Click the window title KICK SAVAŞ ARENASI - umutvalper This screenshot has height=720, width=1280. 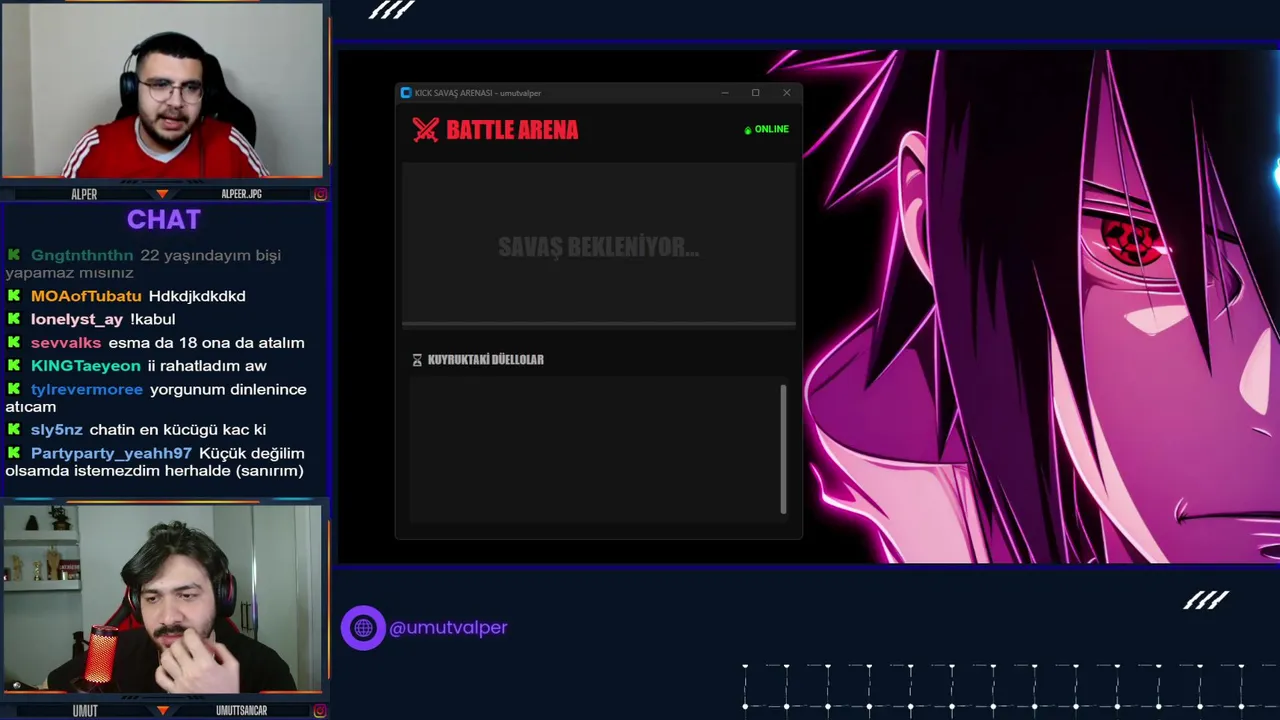coord(478,93)
